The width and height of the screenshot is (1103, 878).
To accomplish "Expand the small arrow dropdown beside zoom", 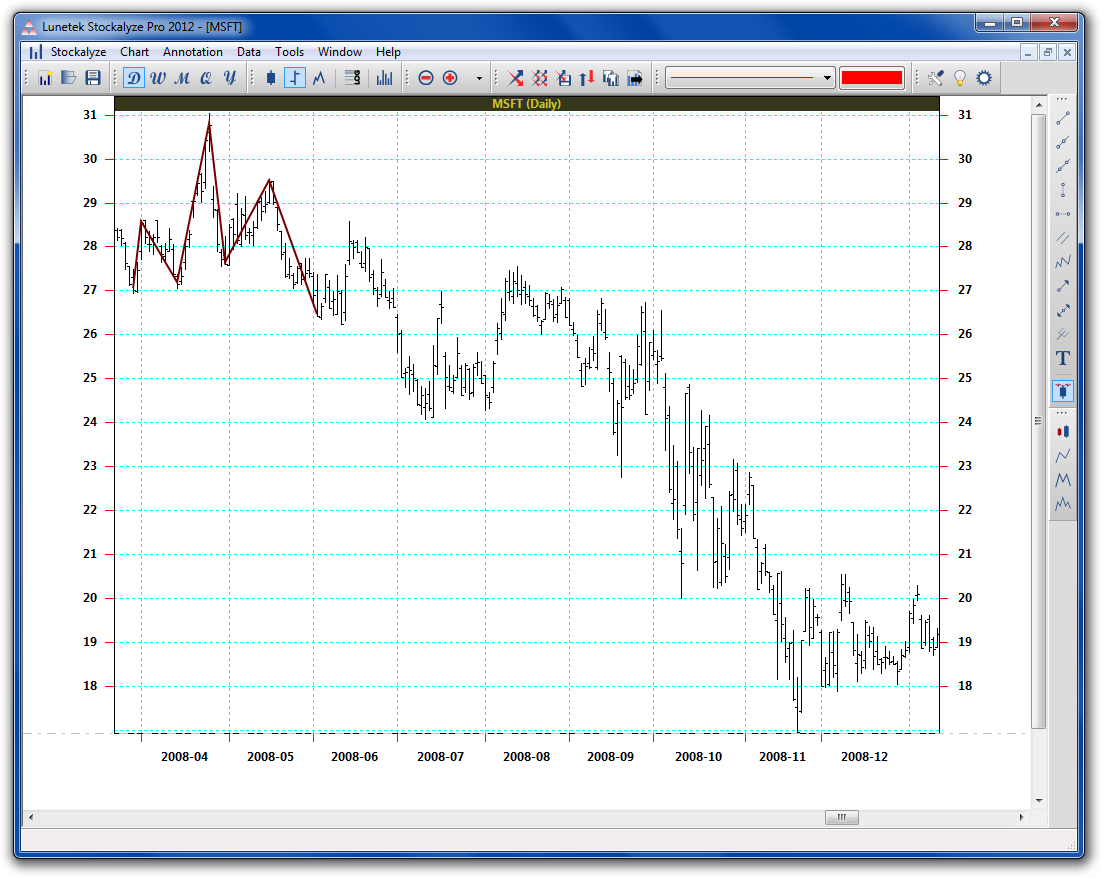I will point(479,78).
